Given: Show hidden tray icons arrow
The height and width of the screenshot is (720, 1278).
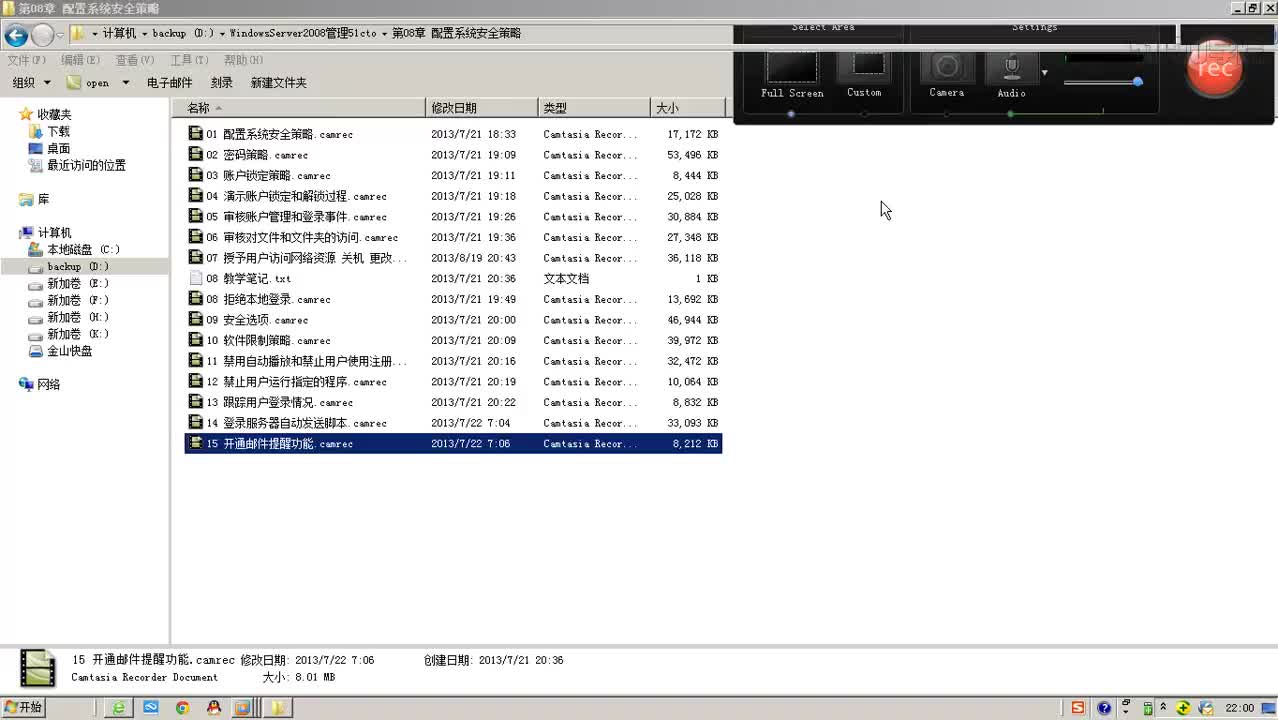Looking at the screenshot, I should (x=1162, y=707).
